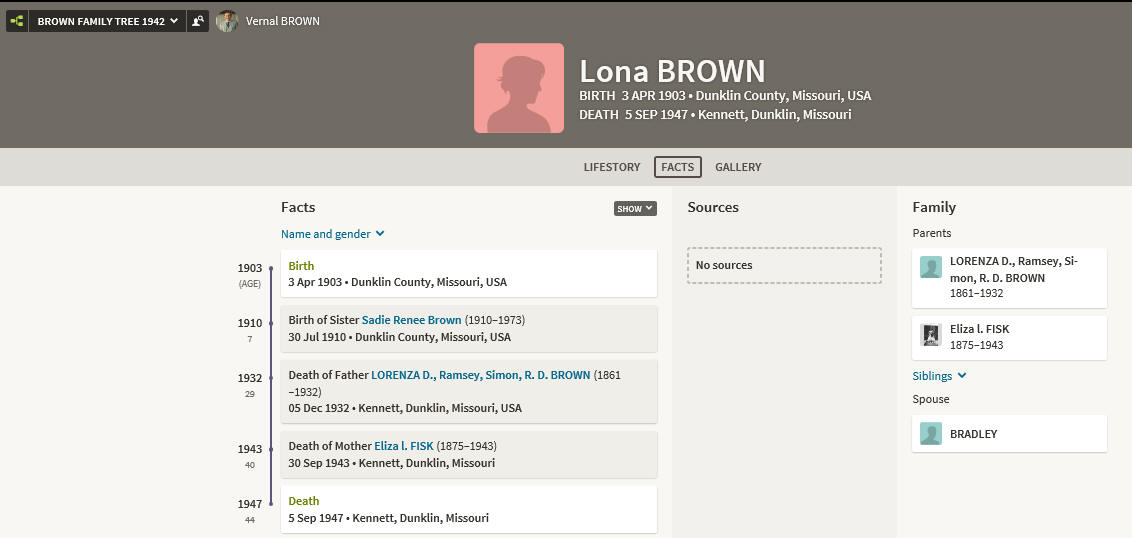Click Eliza l. FISK photo in Parents
1132x538 pixels.
931,335
